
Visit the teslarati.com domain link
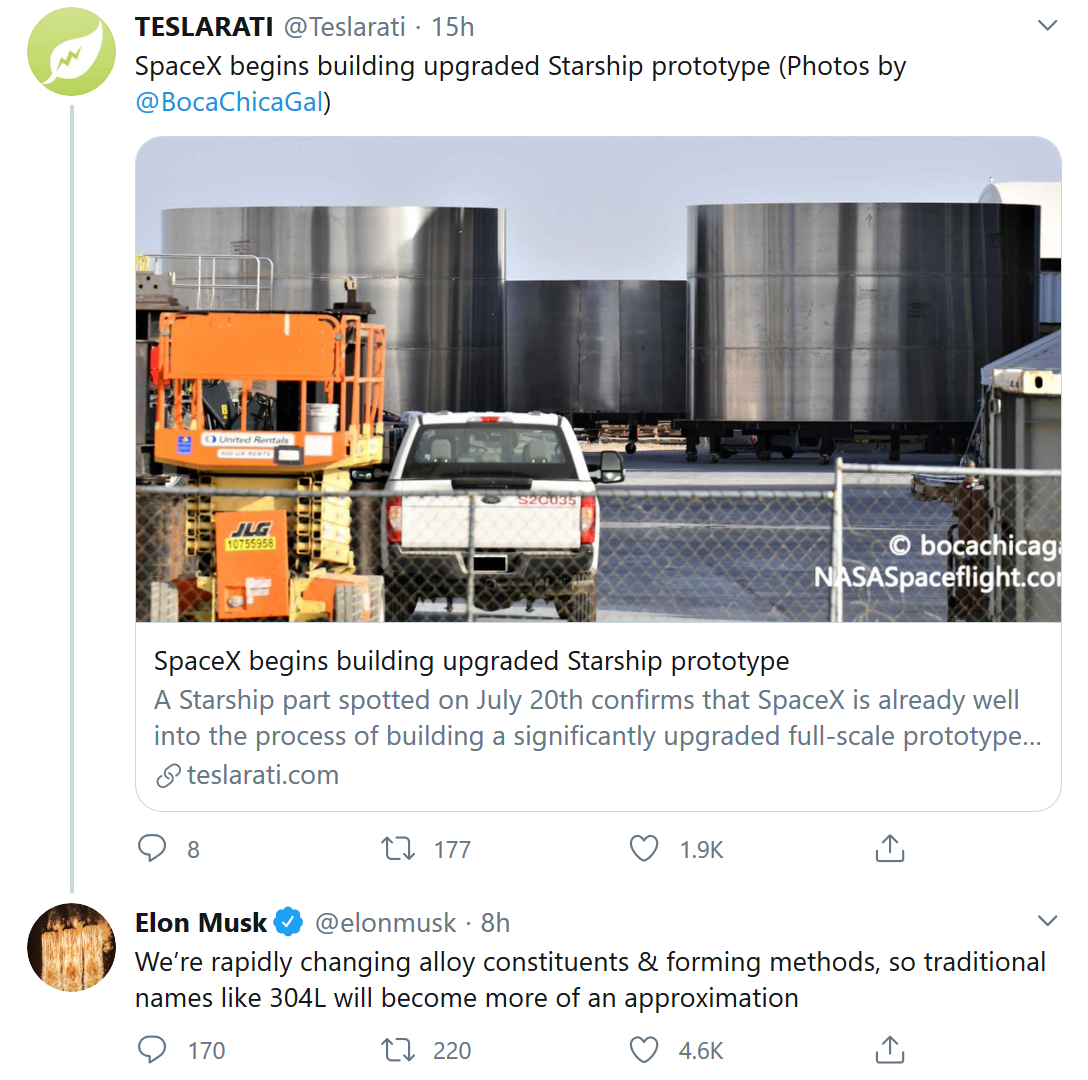pyautogui.click(x=262, y=775)
